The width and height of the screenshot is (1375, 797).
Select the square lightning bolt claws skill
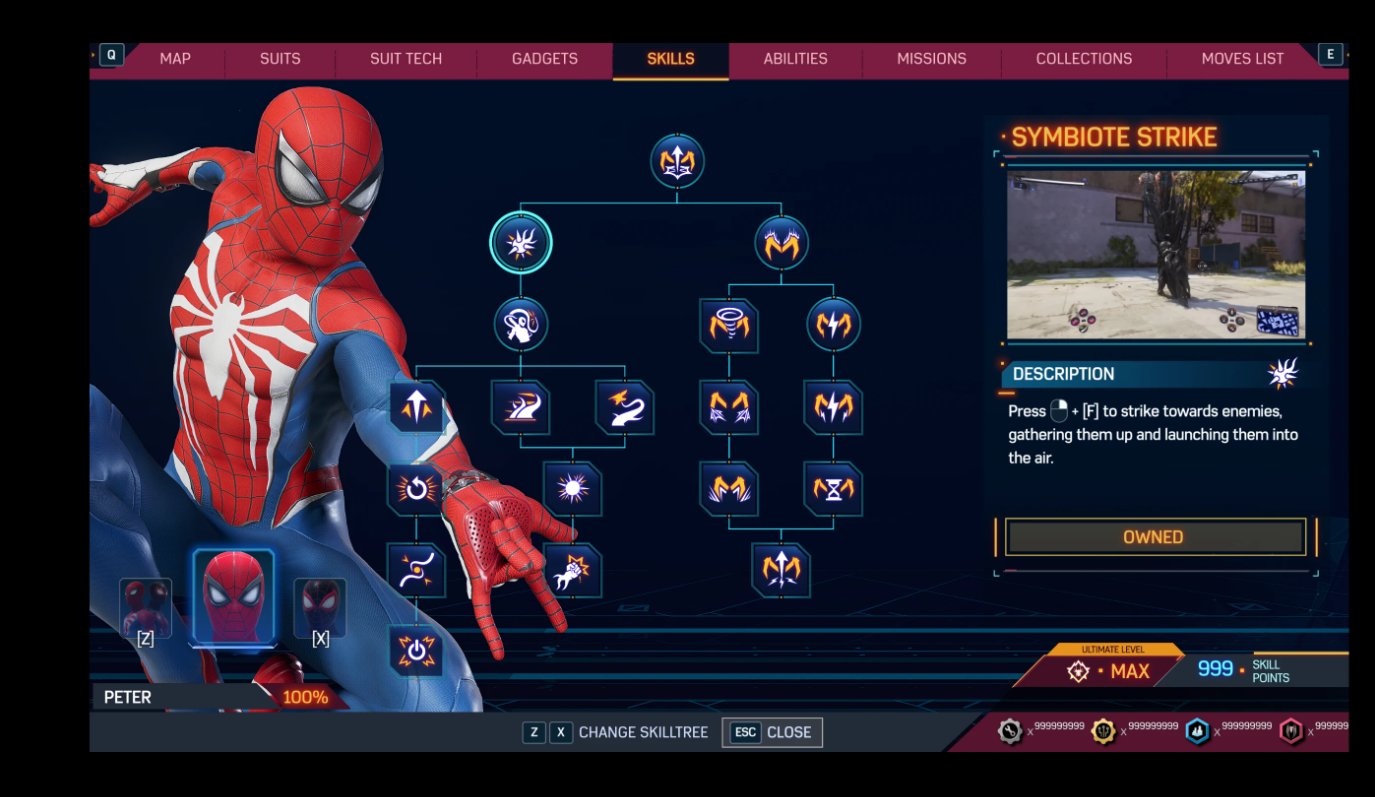tap(833, 407)
